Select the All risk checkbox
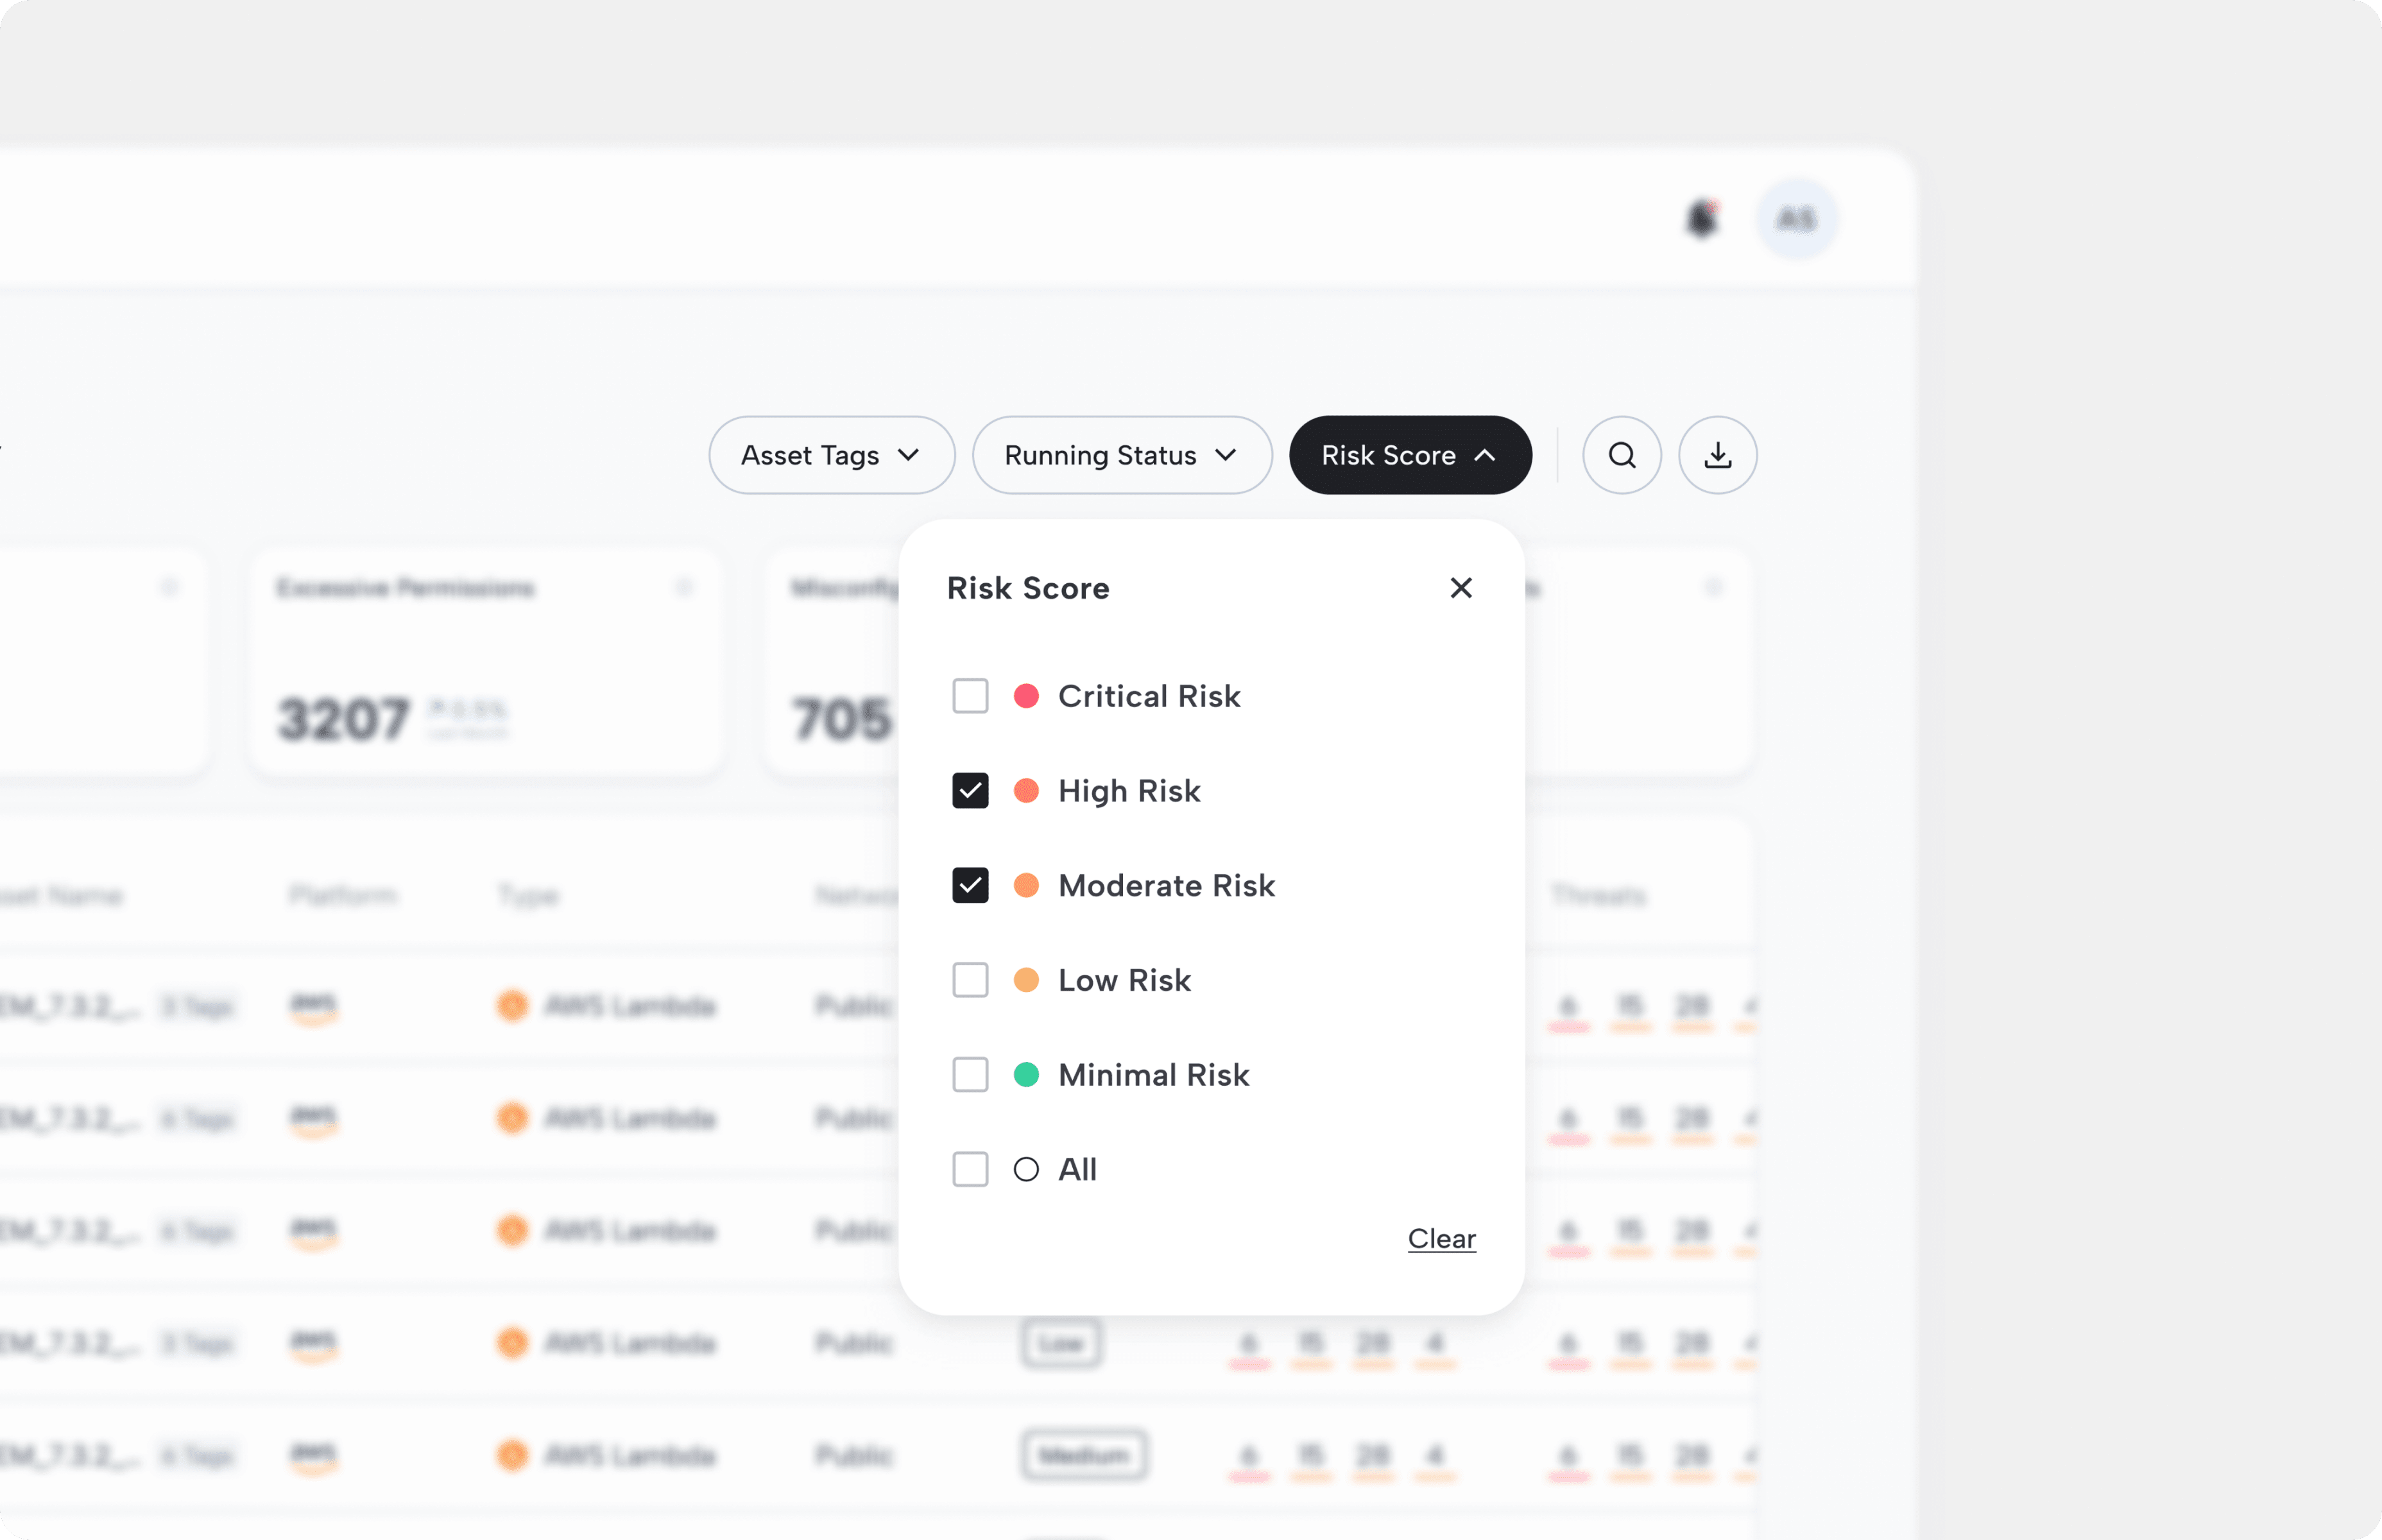 (x=969, y=1169)
